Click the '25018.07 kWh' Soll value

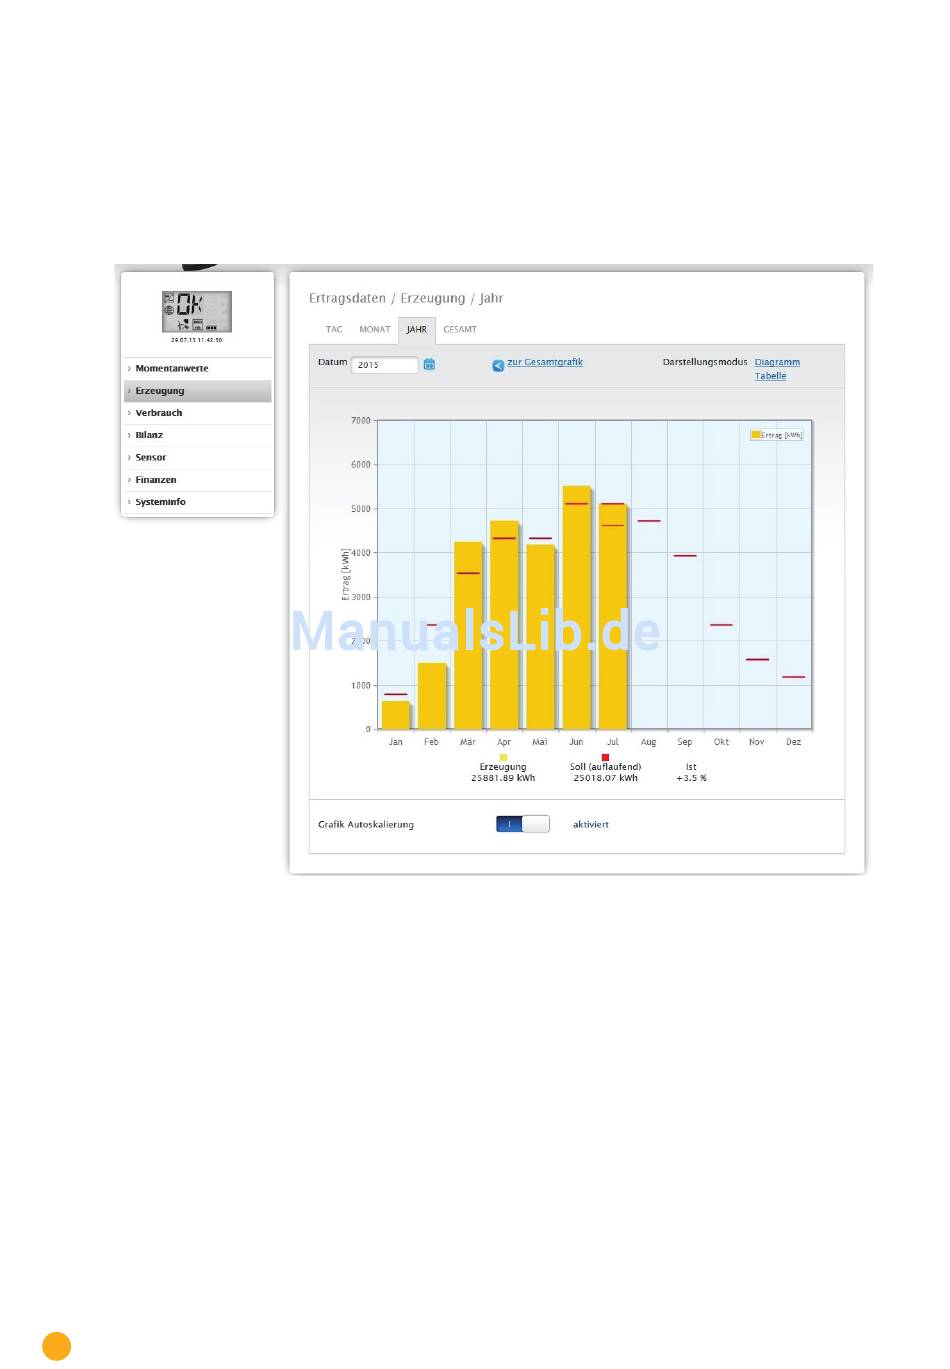pyautogui.click(x=605, y=778)
